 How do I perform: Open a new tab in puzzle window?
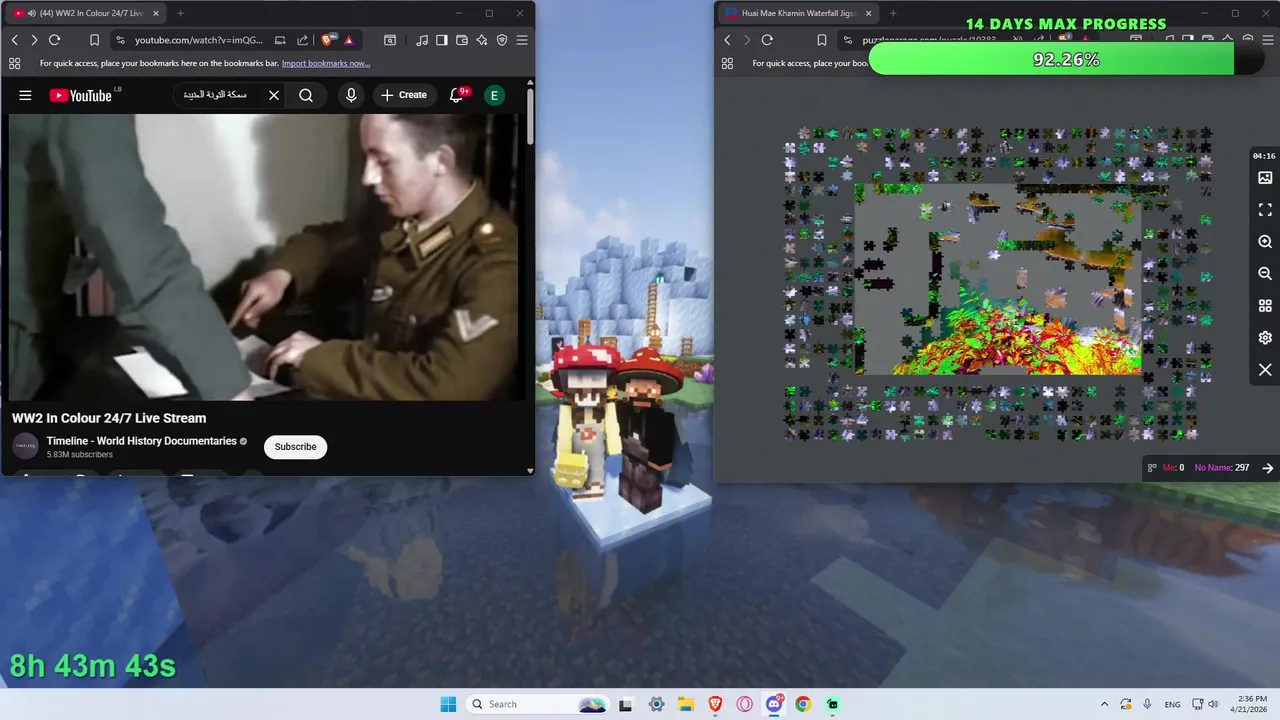coord(893,13)
